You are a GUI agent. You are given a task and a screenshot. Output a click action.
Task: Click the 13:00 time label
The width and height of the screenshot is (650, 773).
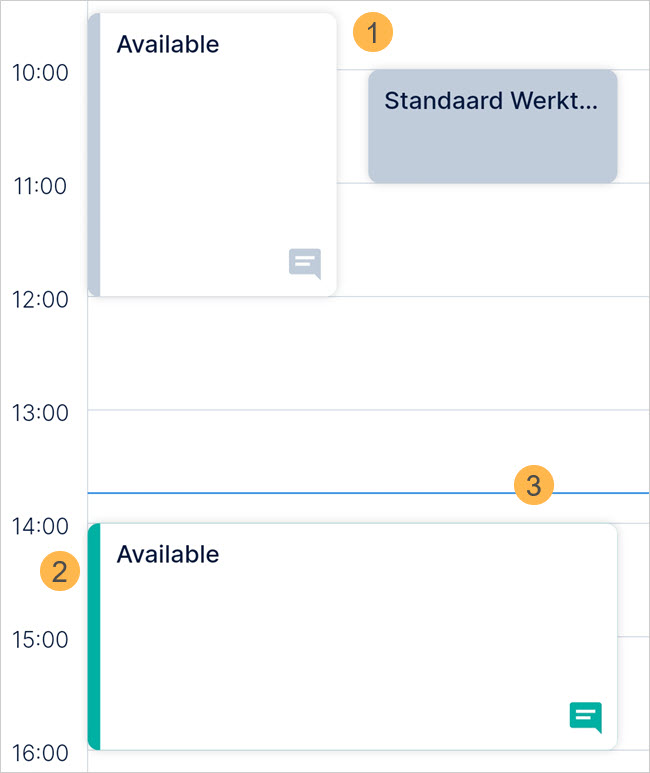[x=39, y=412]
